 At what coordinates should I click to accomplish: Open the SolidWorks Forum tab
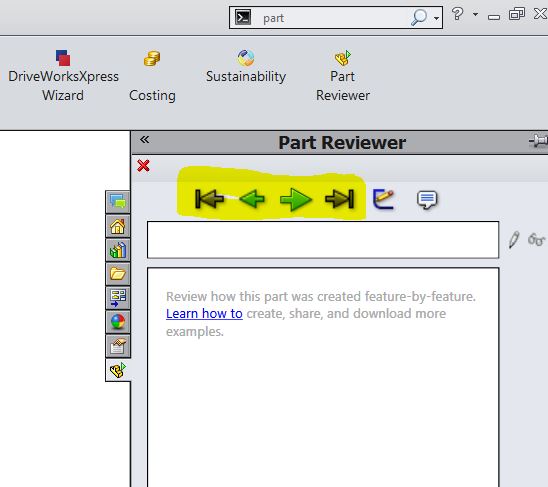pos(118,202)
